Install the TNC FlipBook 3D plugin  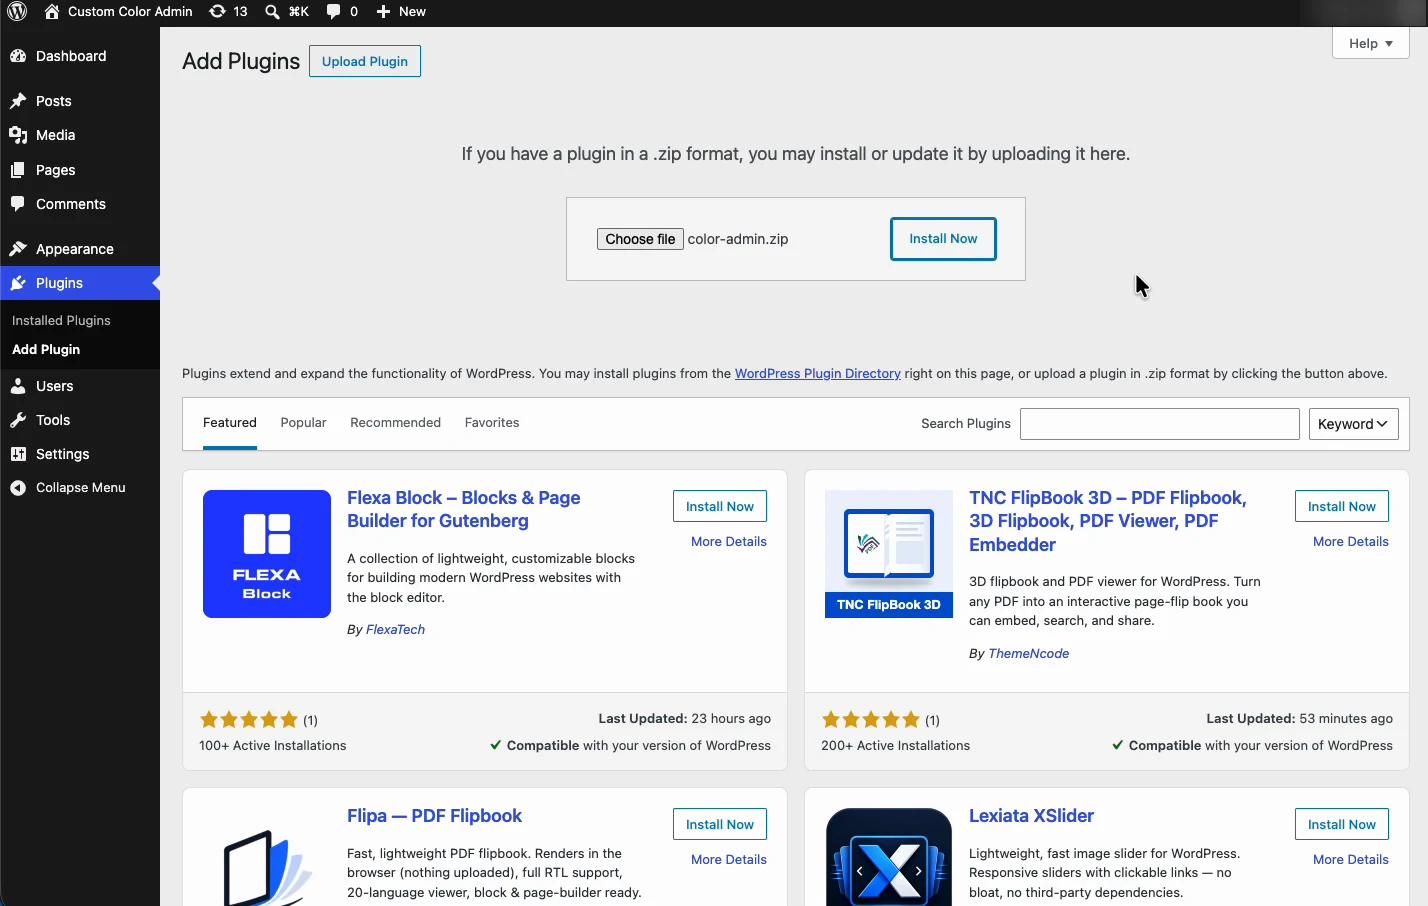click(x=1342, y=506)
